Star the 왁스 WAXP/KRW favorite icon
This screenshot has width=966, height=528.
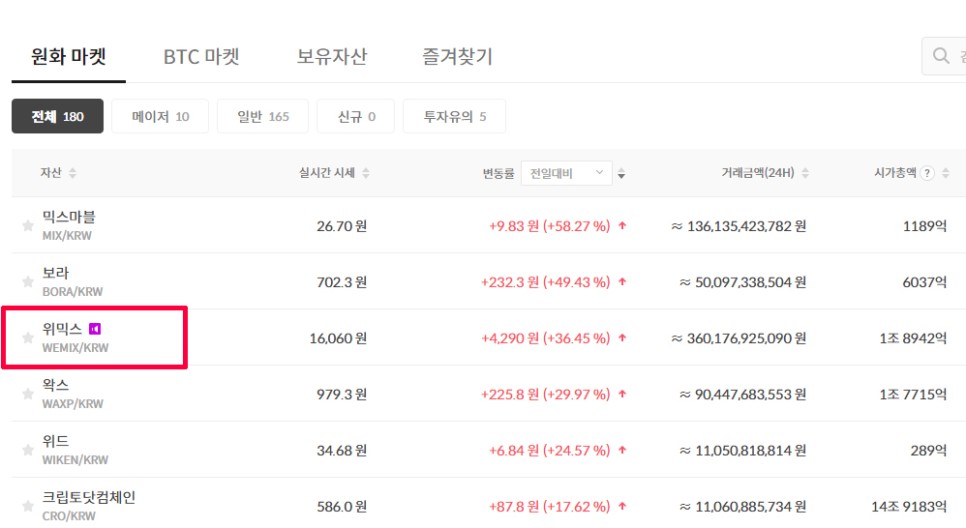coord(28,394)
